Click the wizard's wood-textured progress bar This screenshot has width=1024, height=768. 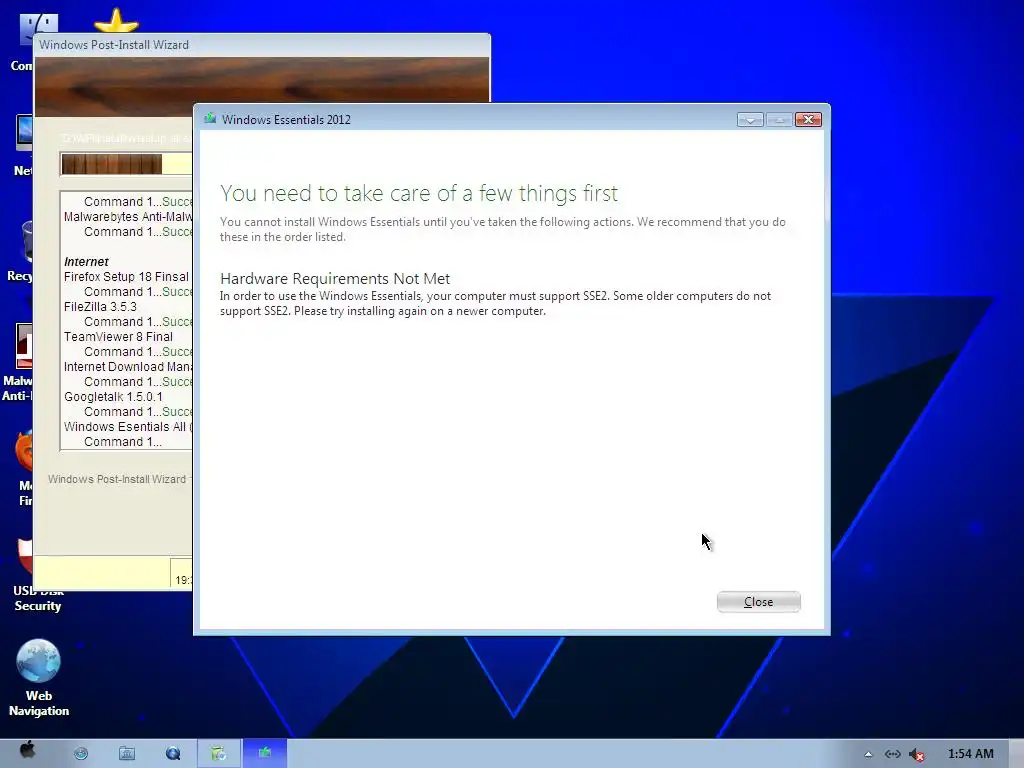pos(127,164)
